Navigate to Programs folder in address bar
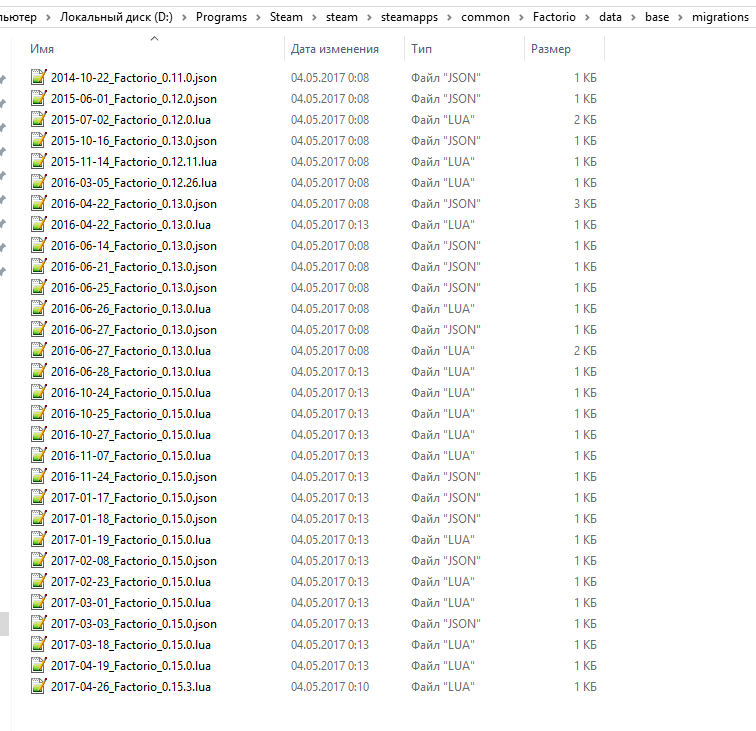This screenshot has height=731, width=756. point(221,17)
